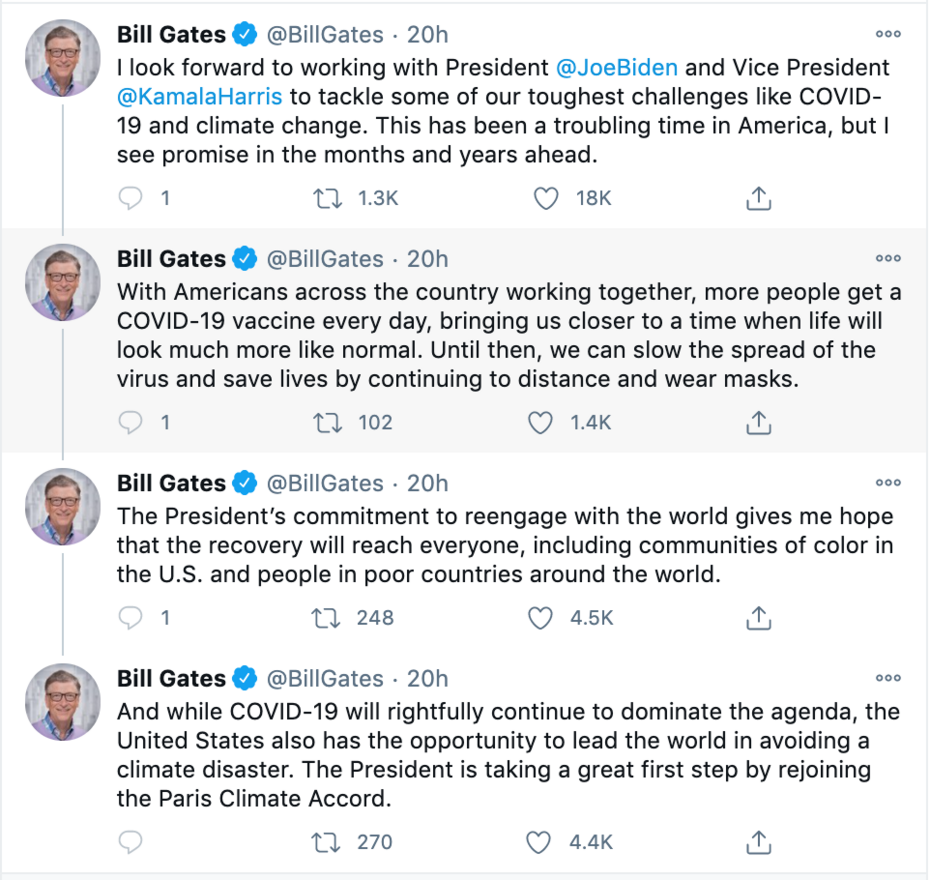Share the Paris Climate Accord tweet
Viewport: 930px width, 880px height.
point(759,842)
